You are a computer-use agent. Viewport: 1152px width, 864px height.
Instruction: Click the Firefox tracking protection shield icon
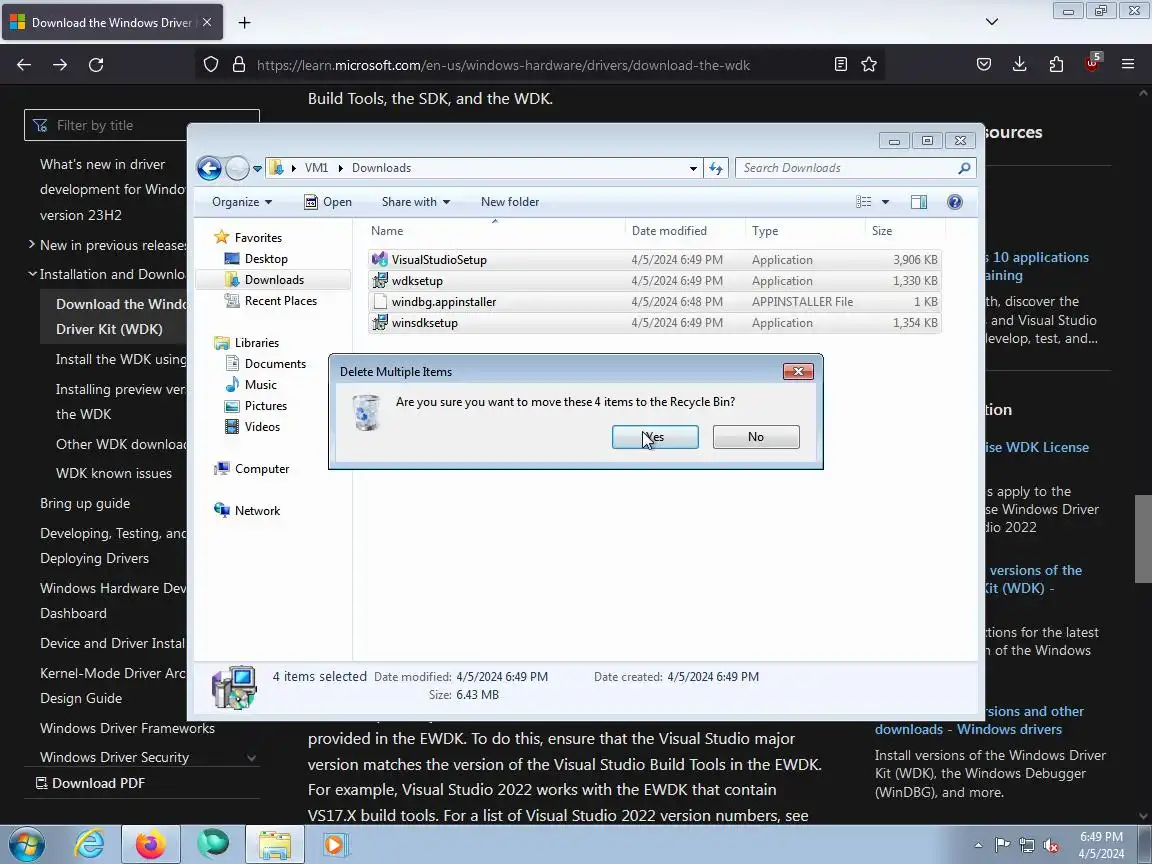coord(211,65)
